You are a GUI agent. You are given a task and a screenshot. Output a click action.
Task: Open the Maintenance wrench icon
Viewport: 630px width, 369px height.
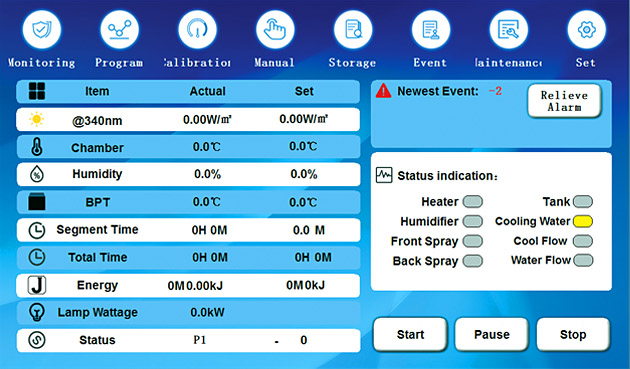point(509,30)
